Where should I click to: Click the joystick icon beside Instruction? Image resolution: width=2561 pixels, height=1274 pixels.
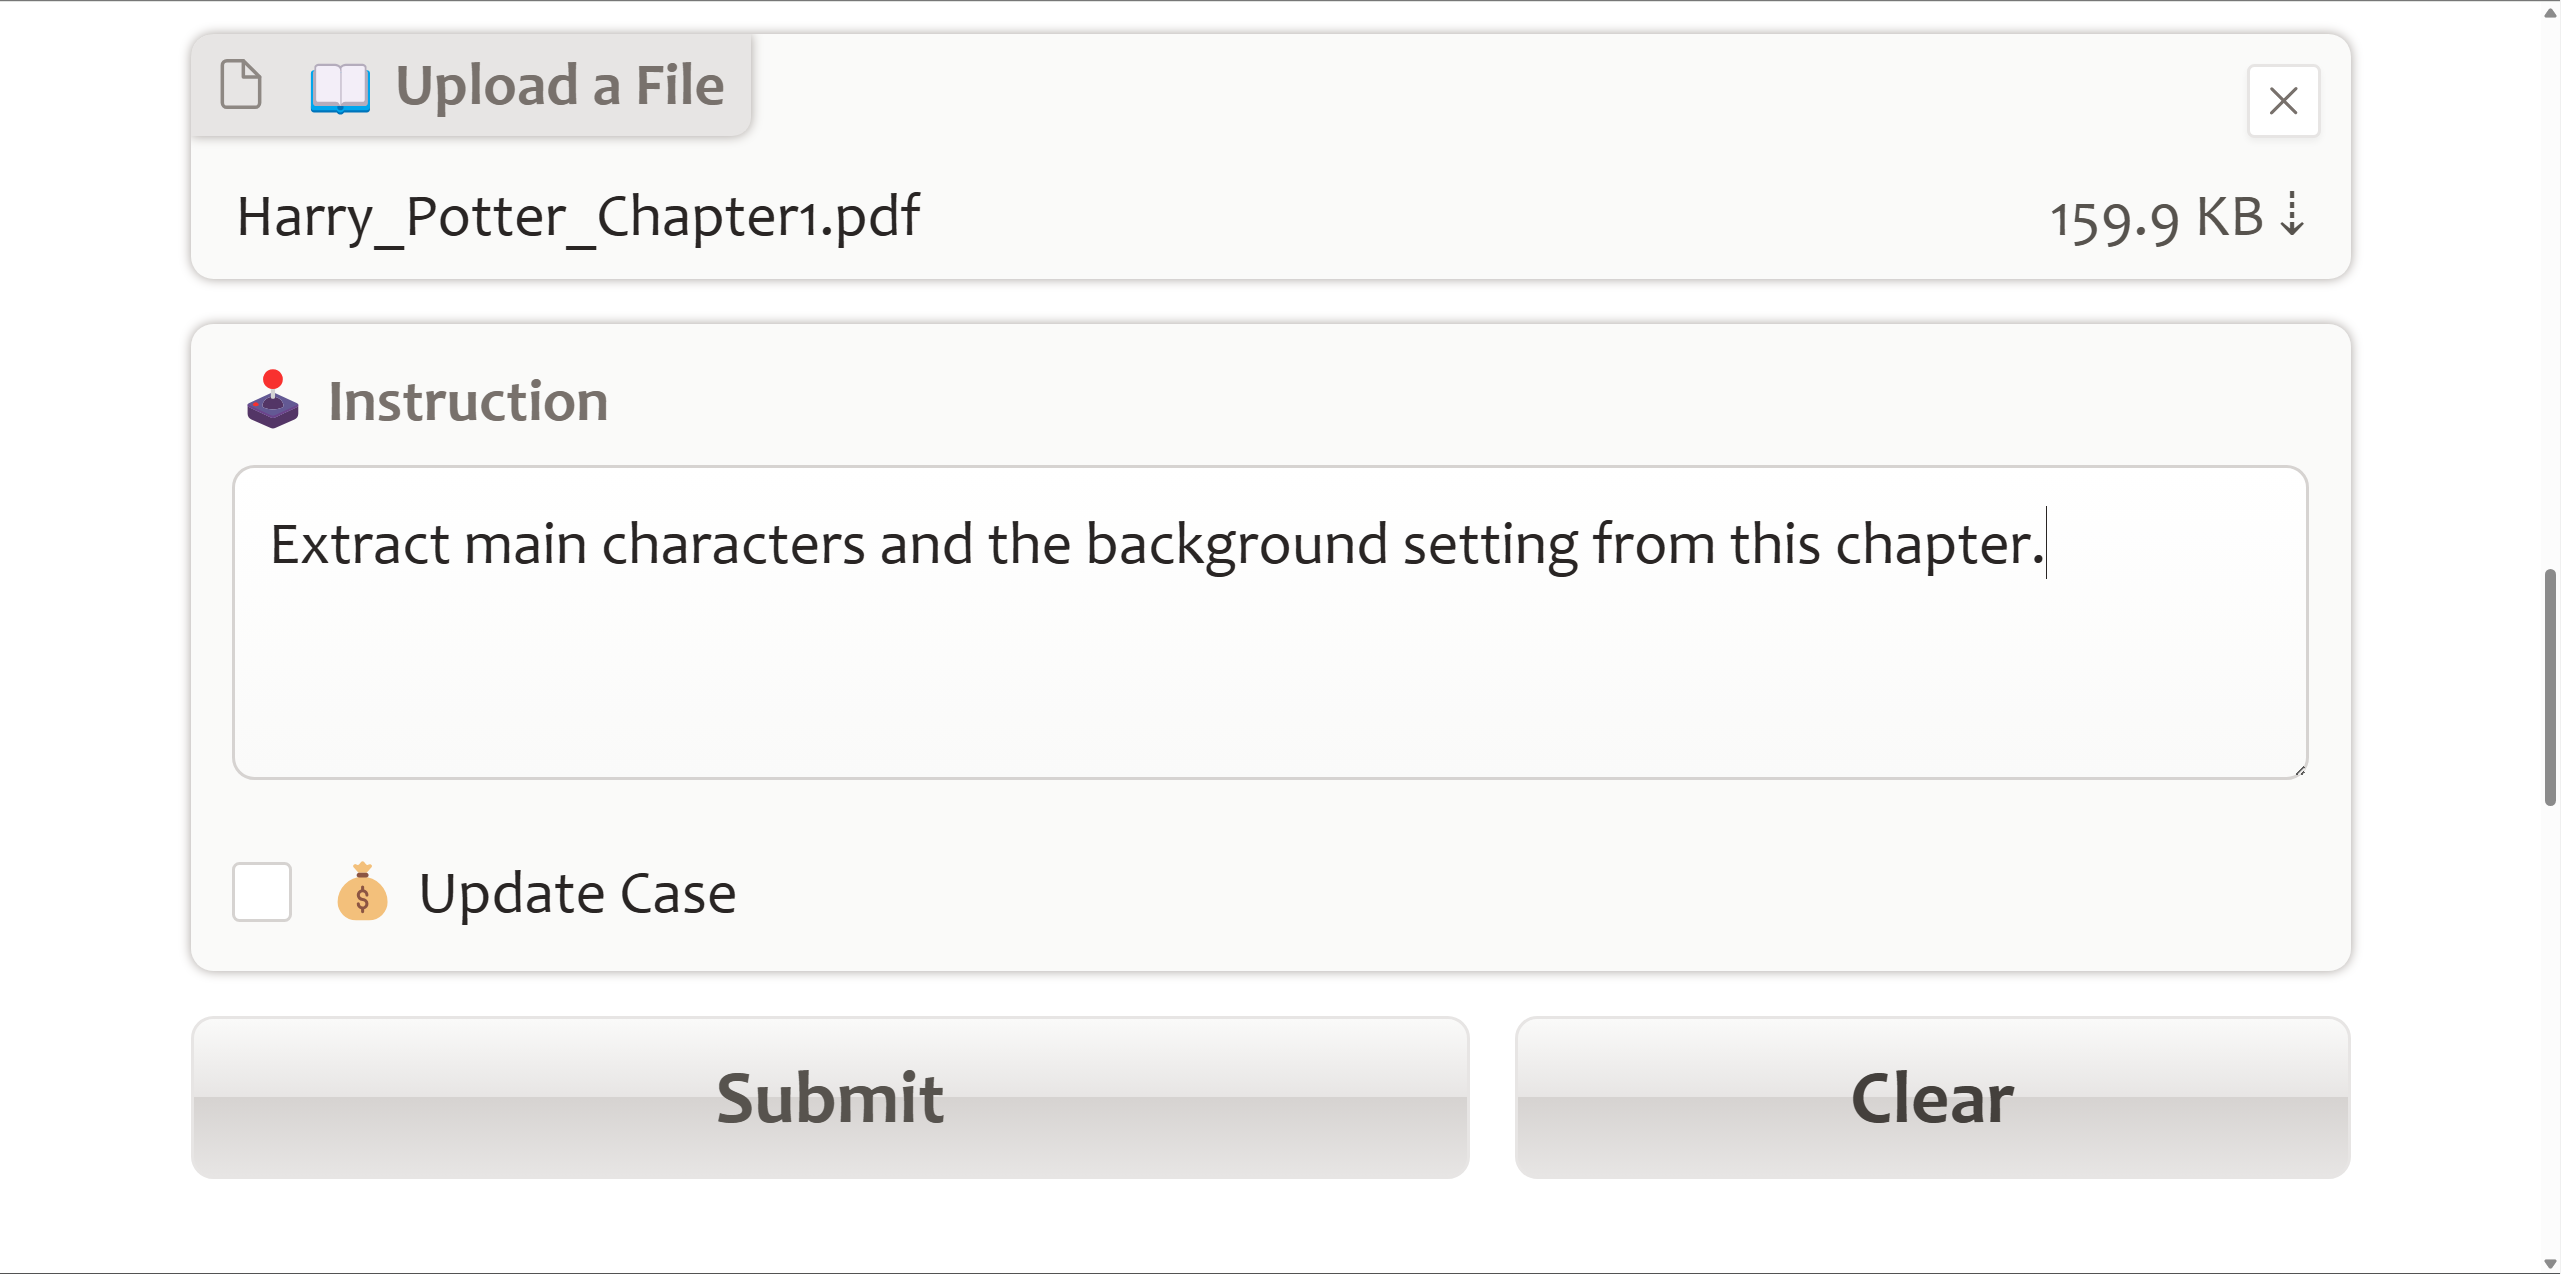point(273,400)
